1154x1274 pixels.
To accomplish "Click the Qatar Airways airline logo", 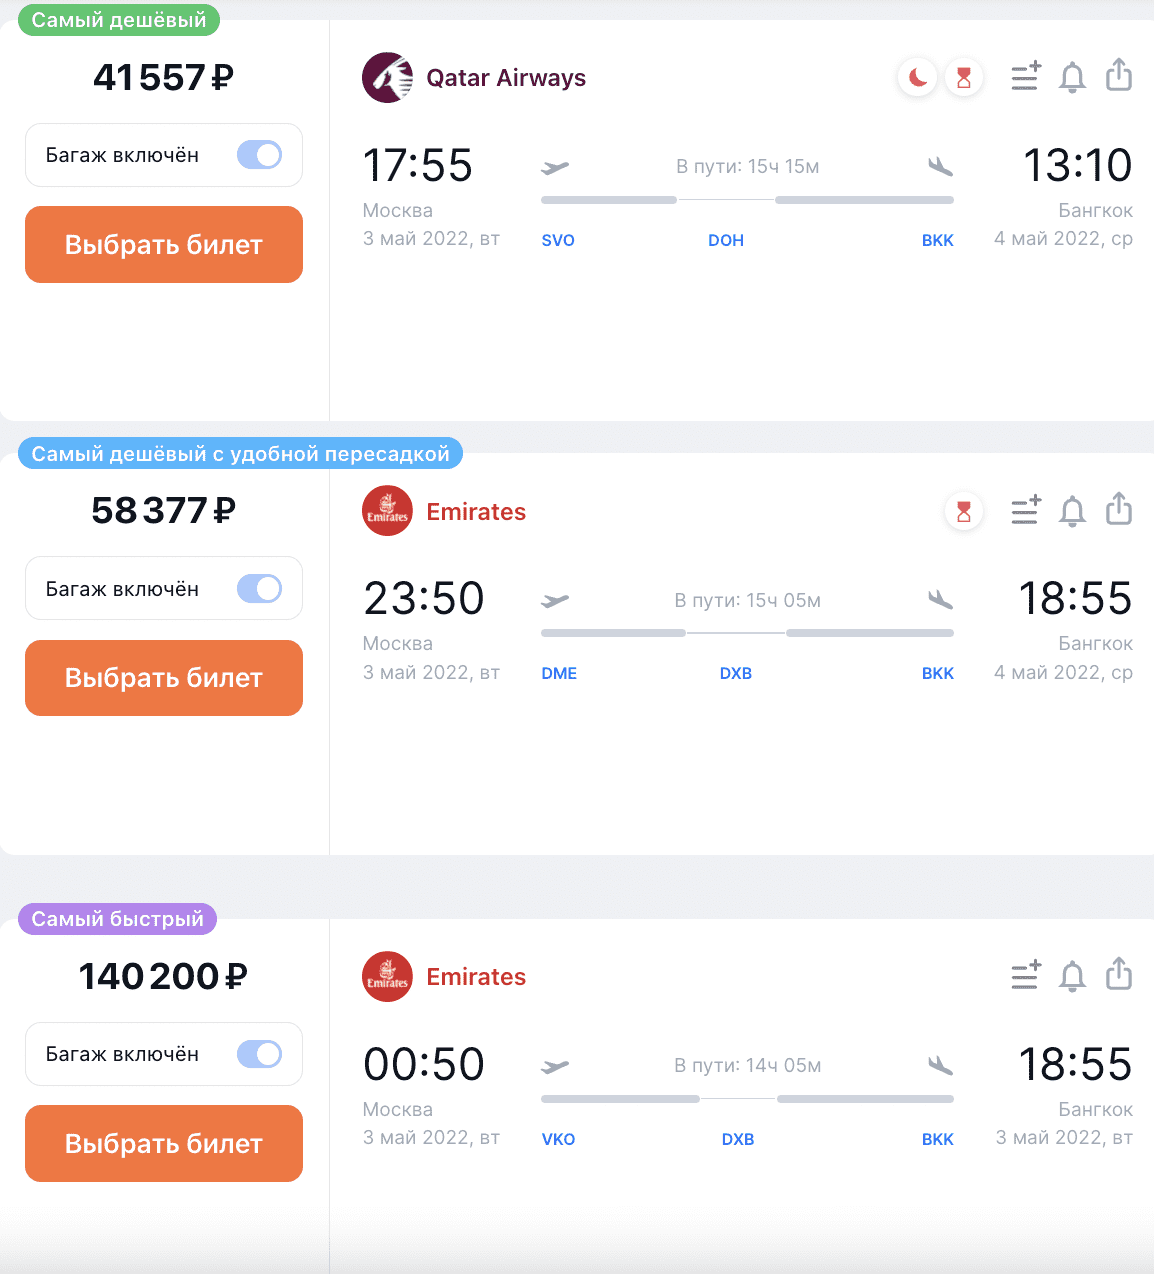I will click(x=388, y=78).
